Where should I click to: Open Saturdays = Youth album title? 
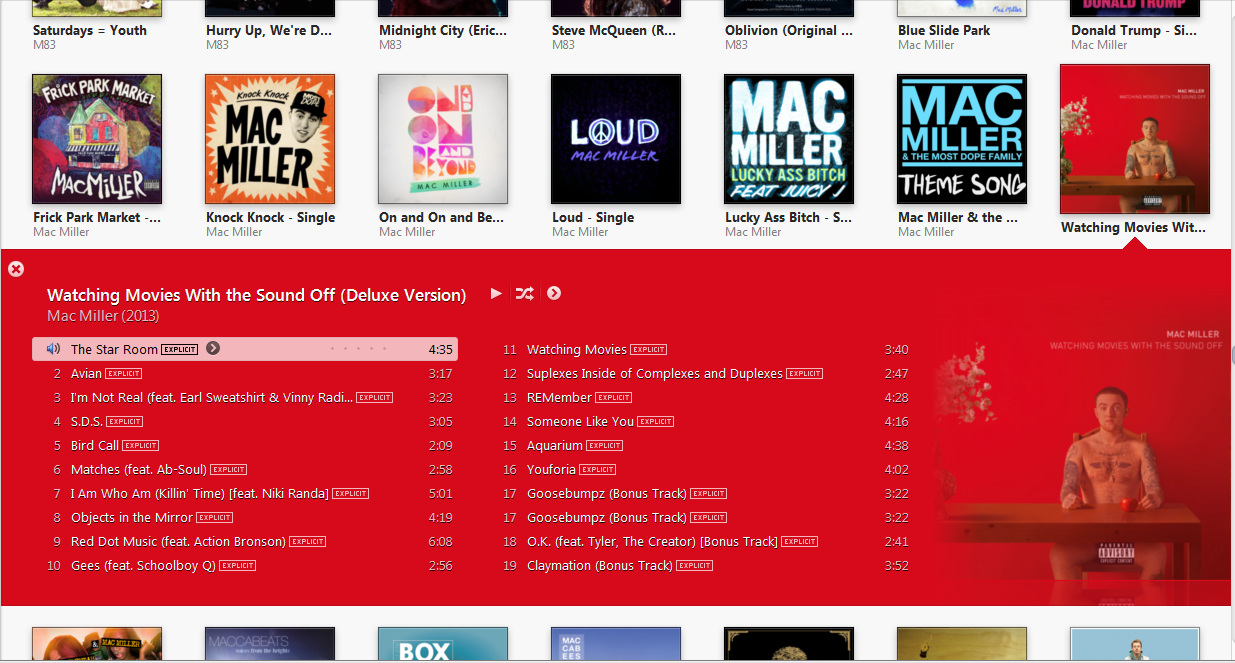[90, 30]
